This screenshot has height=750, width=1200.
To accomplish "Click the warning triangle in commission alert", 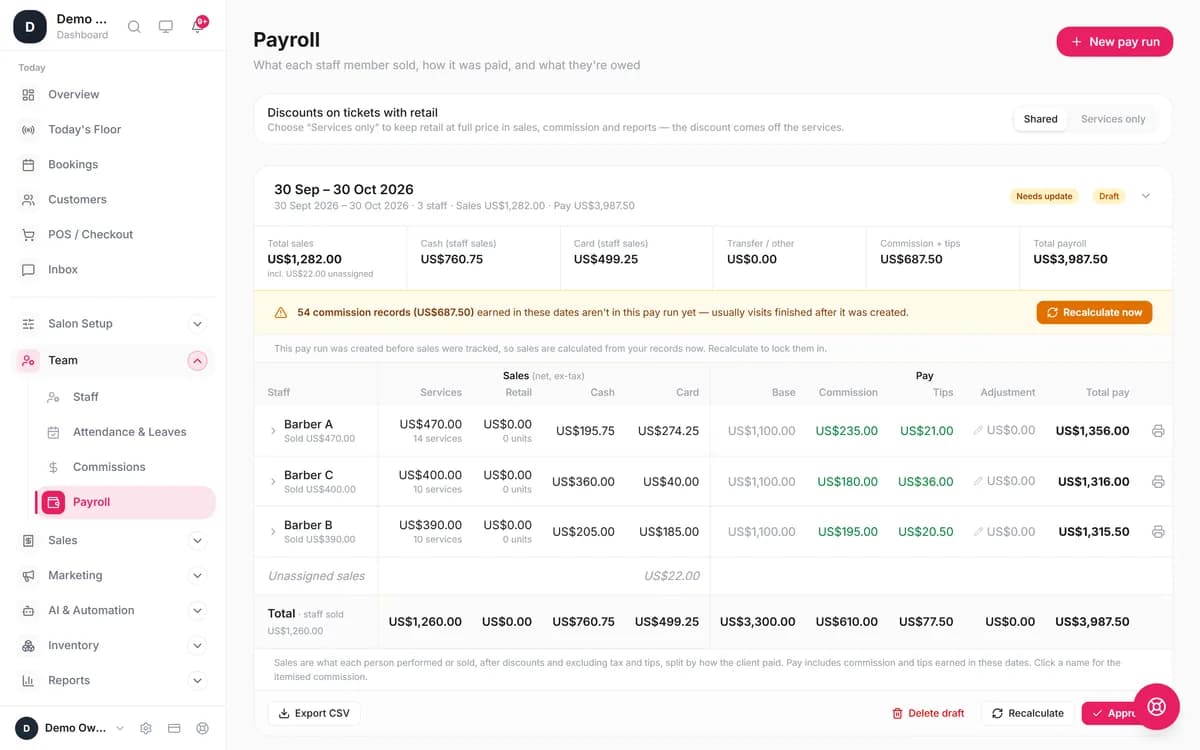I will click(x=281, y=313).
